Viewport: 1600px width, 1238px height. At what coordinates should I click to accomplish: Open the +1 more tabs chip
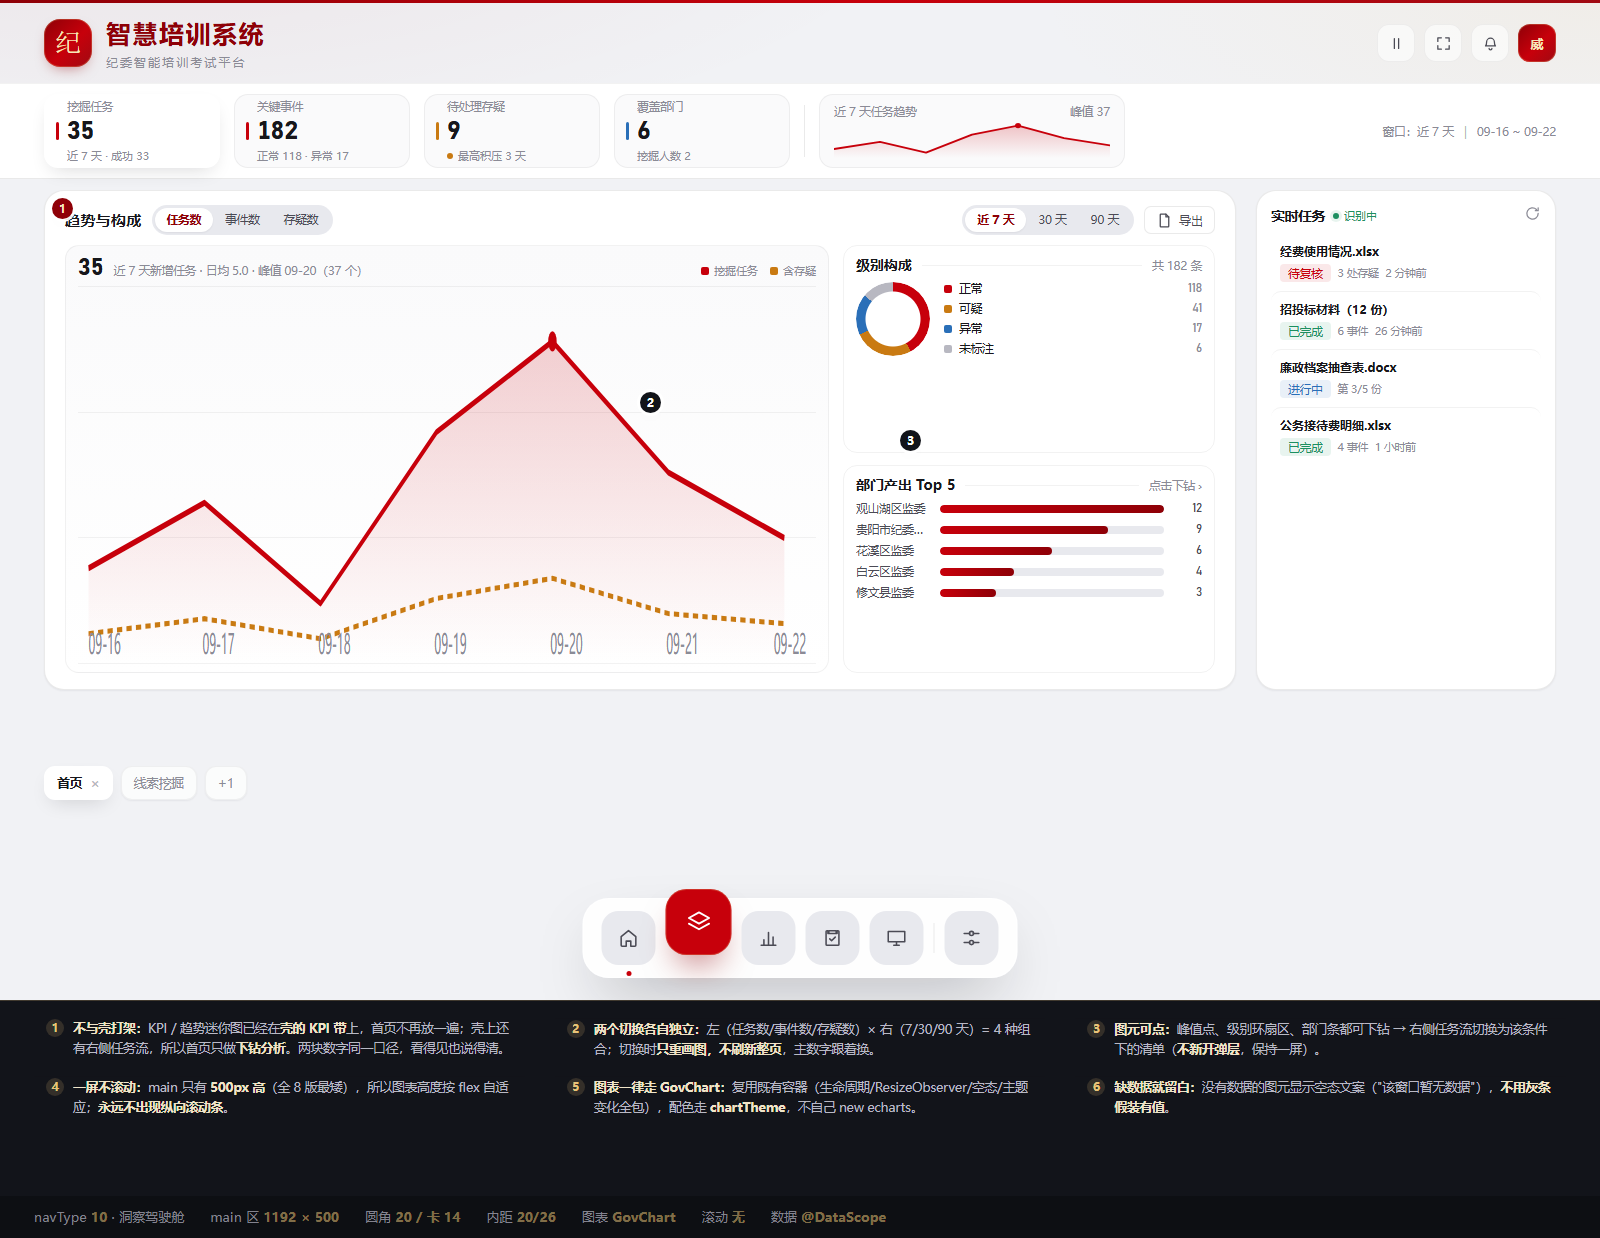tap(226, 783)
